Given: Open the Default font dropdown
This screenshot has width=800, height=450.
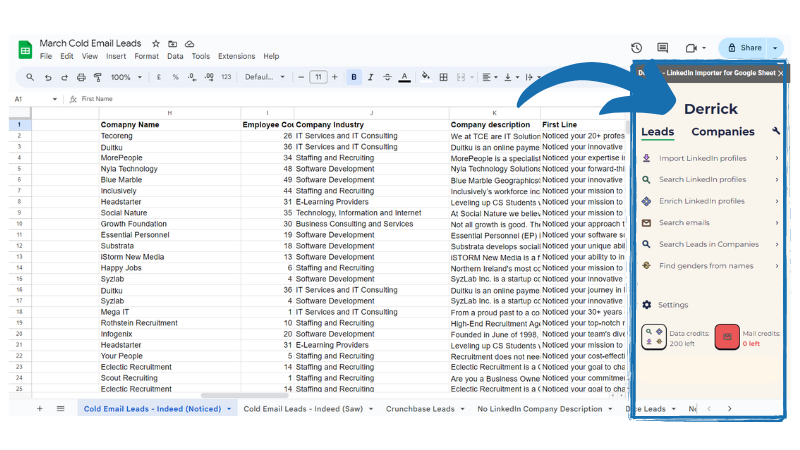Looking at the screenshot, I should (264, 78).
